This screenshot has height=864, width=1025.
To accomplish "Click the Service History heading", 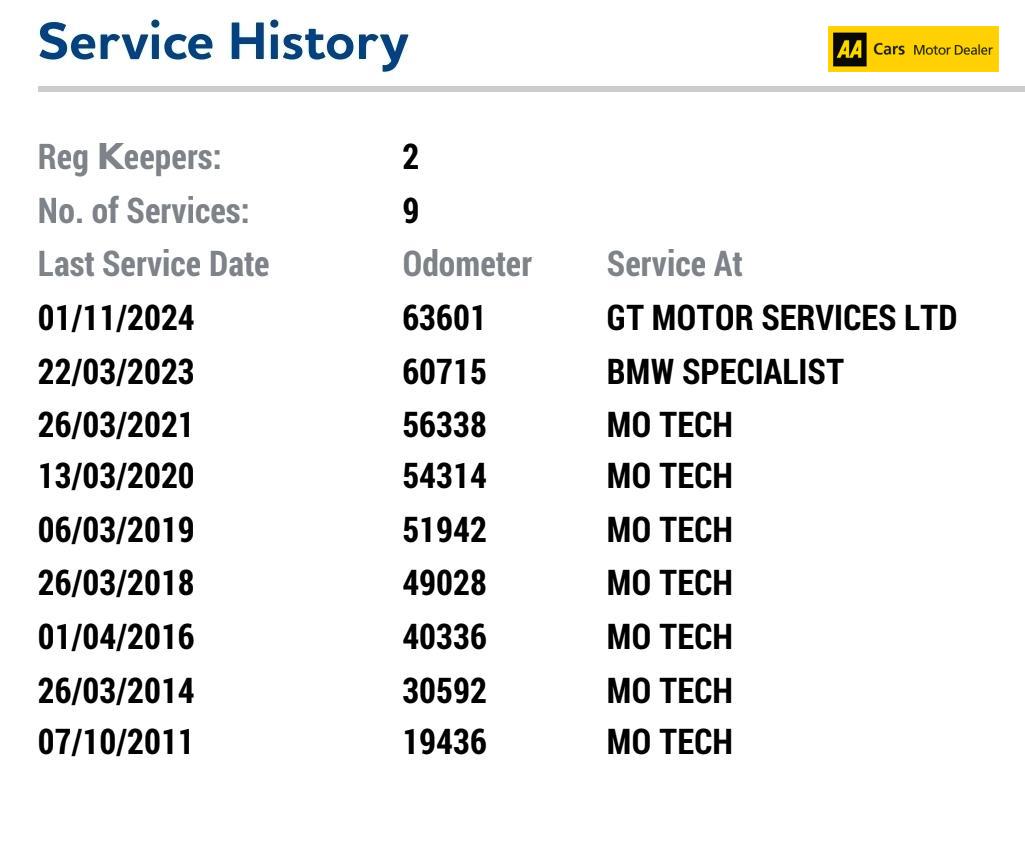I will click(223, 44).
